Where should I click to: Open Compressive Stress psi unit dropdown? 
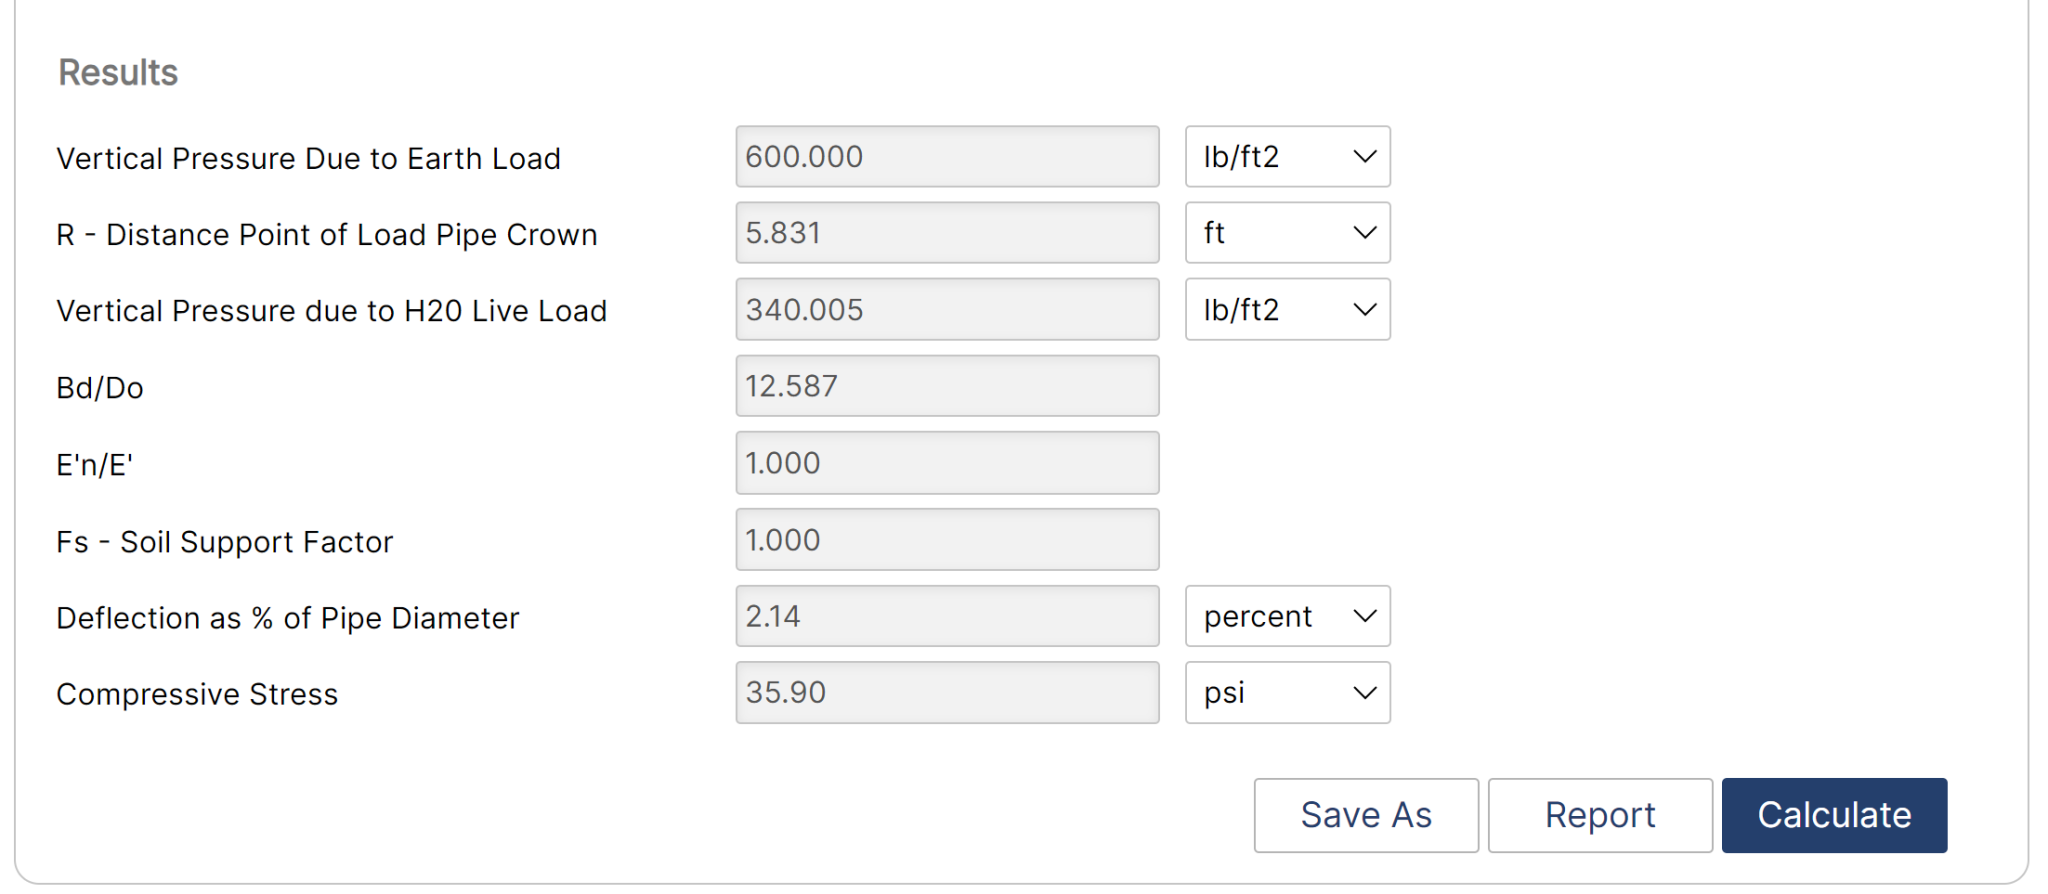tap(1287, 692)
